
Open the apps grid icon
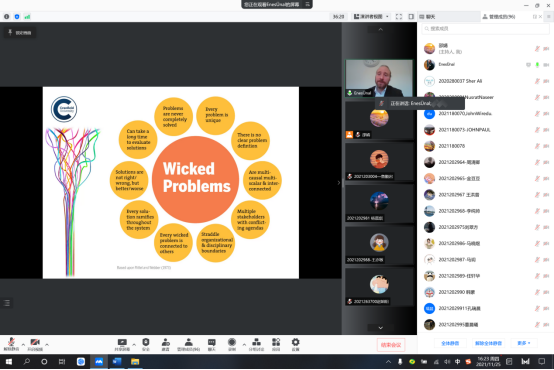[276, 344]
